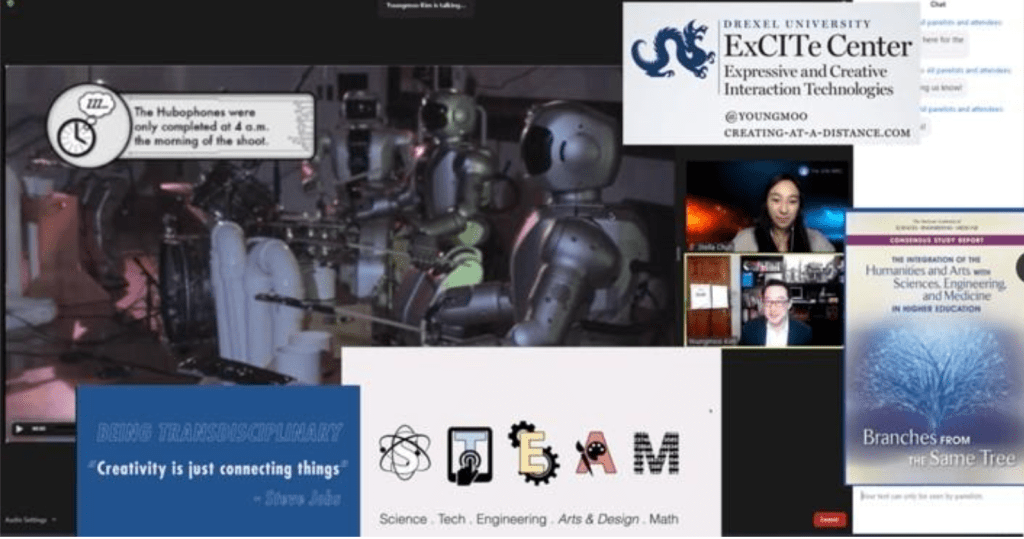Click the Drexel dragon logo
Screen dimensions: 1024x539
(672, 50)
